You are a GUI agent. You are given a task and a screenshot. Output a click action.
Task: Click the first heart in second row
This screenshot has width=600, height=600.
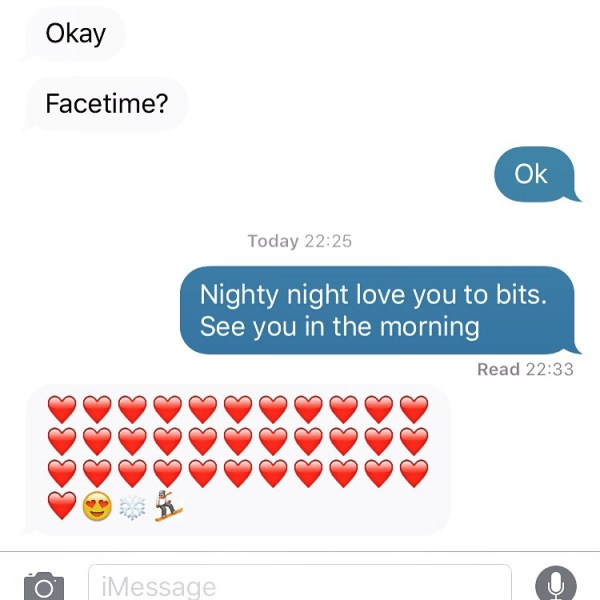click(62, 442)
